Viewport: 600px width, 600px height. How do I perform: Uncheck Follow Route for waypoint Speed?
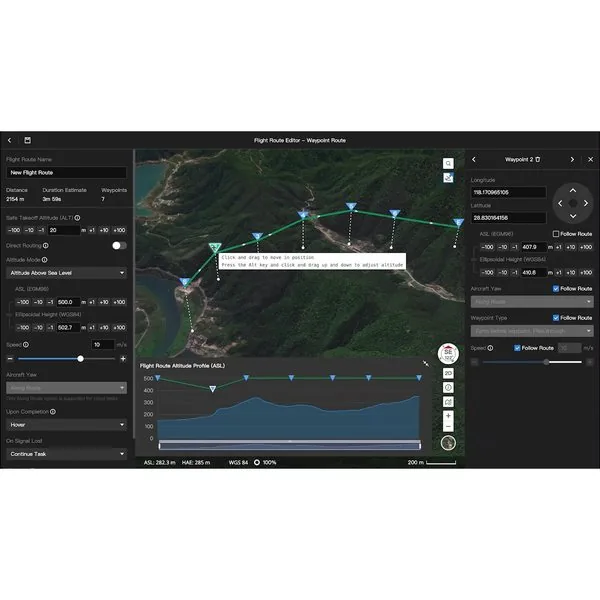[517, 348]
